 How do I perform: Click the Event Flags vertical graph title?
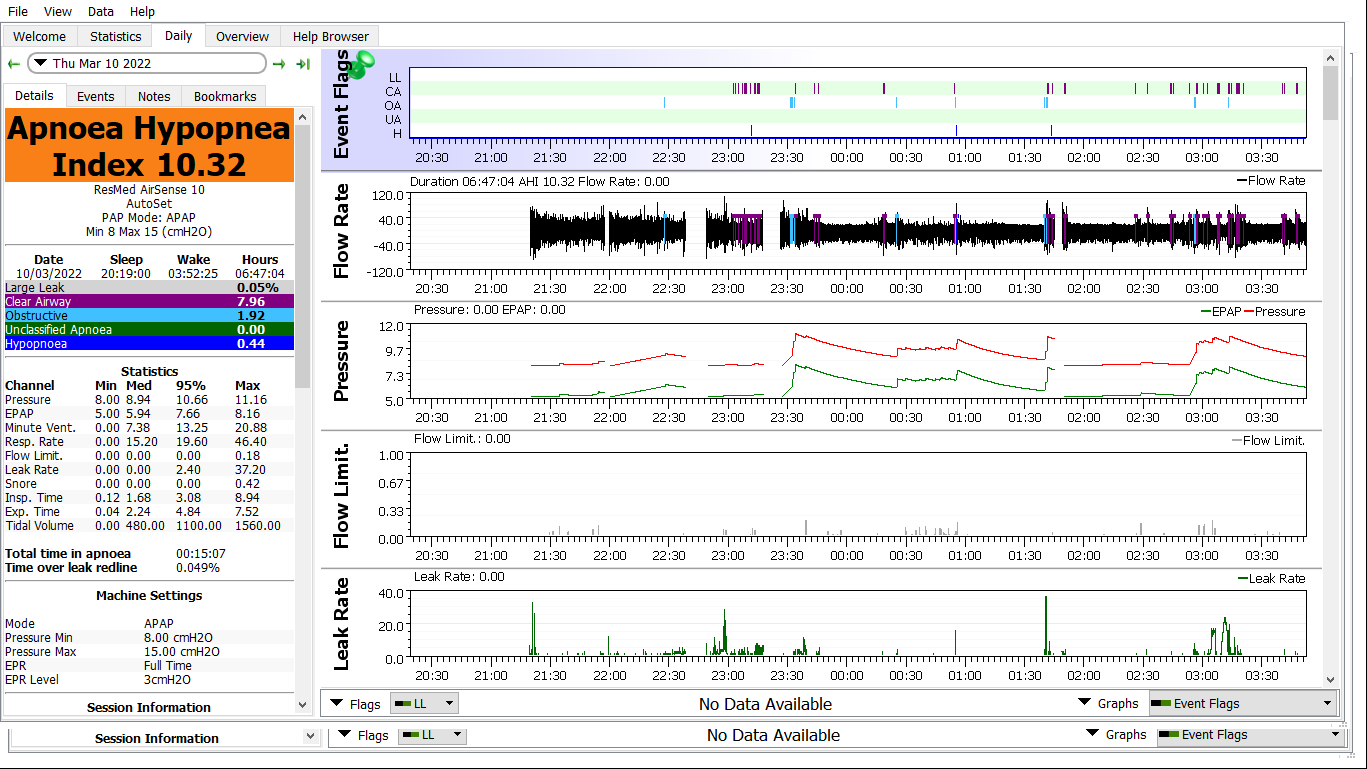tap(342, 104)
